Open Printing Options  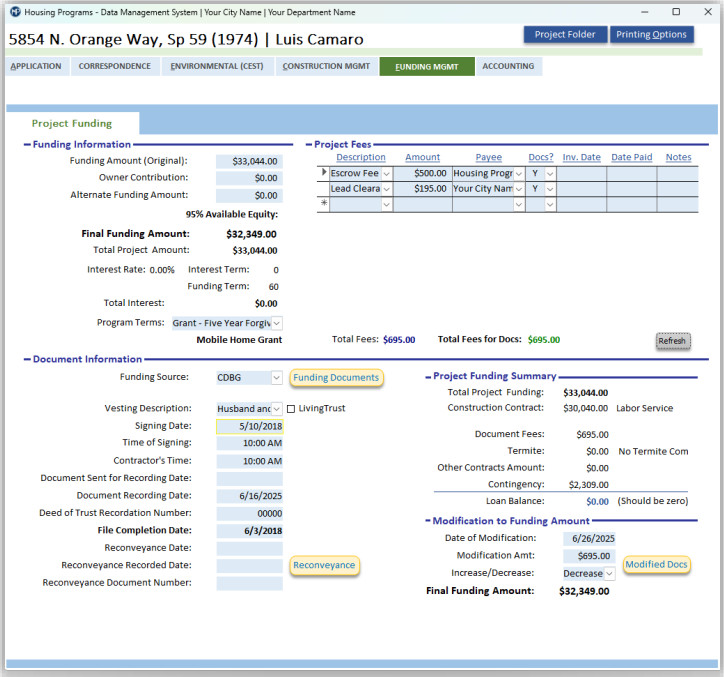[x=652, y=35]
